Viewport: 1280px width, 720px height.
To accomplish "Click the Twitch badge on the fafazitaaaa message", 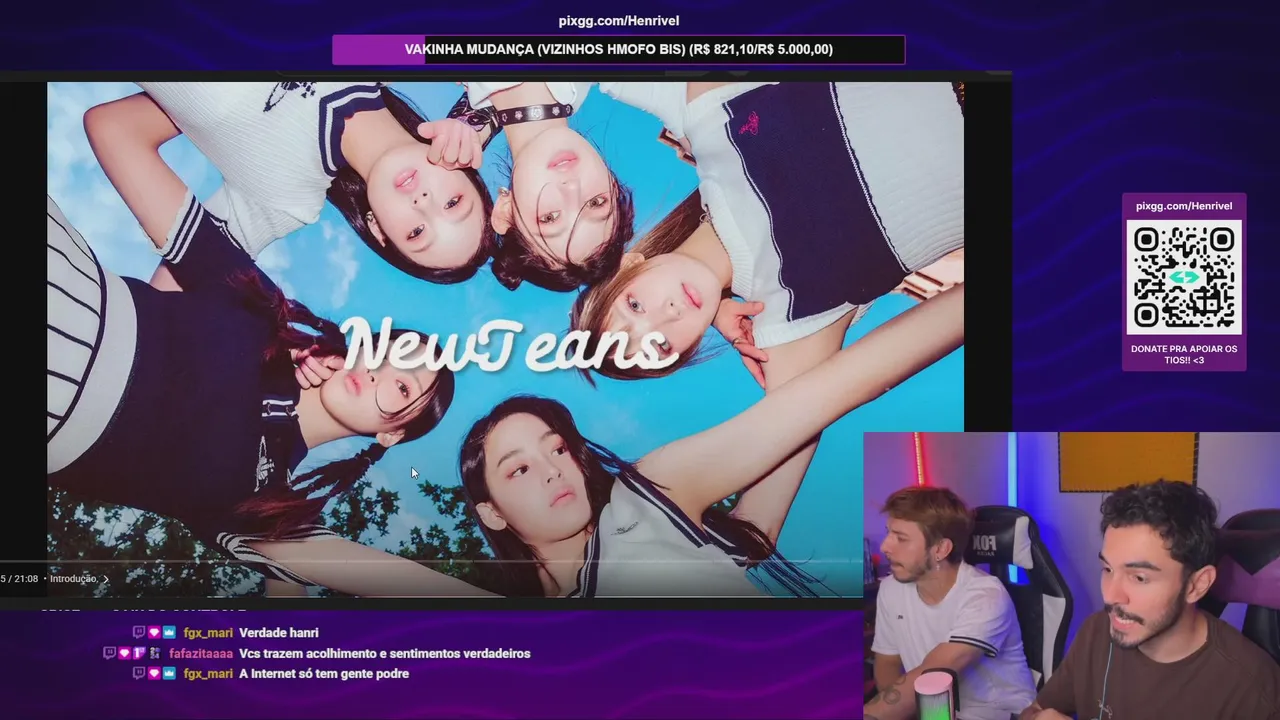I will (x=110, y=653).
